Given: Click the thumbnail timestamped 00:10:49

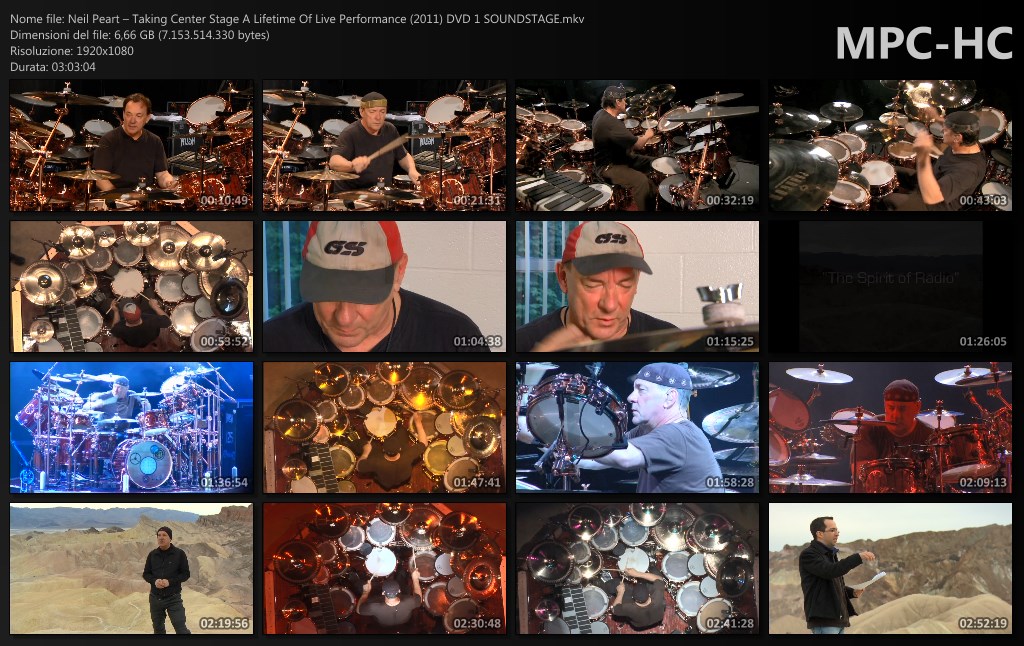Looking at the screenshot, I should [x=131, y=146].
